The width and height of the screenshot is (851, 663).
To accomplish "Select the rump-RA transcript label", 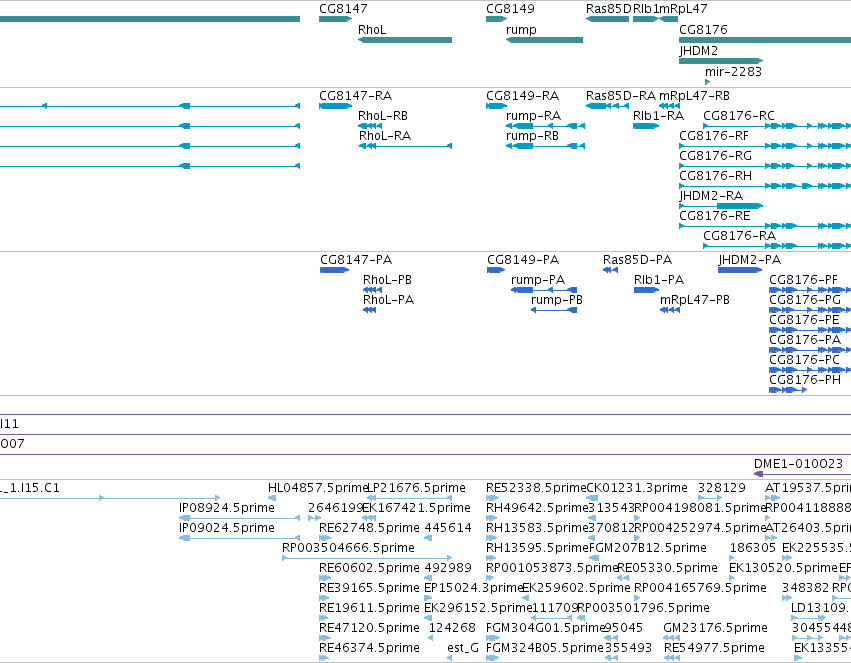I will click(533, 116).
